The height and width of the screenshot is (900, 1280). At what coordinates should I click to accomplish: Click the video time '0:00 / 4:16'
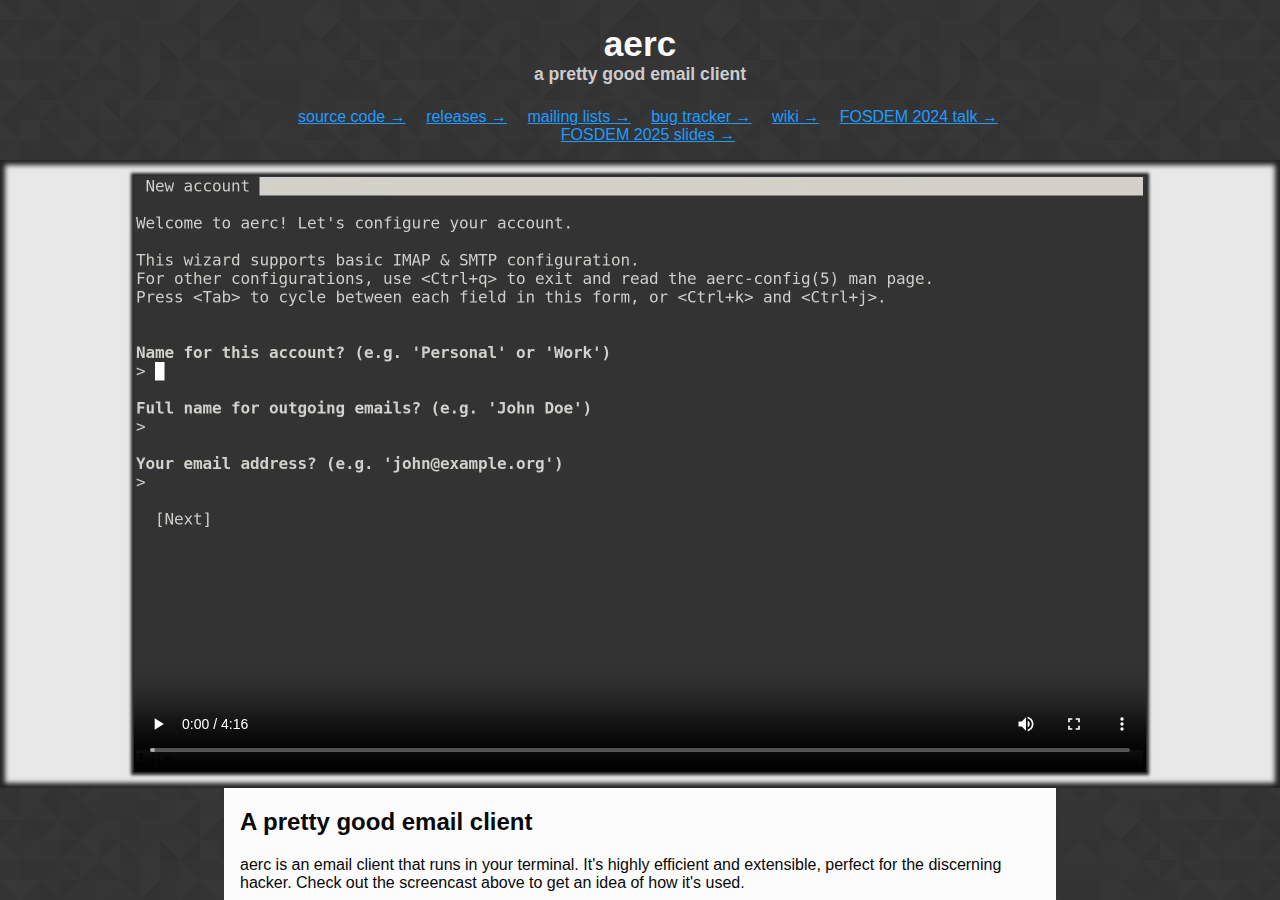click(215, 724)
